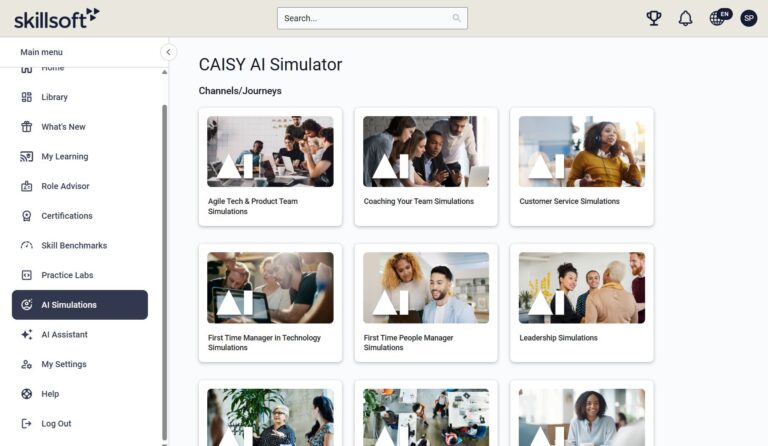Click the AI Simulations icon
This screenshot has height=446, width=768.
(26, 305)
